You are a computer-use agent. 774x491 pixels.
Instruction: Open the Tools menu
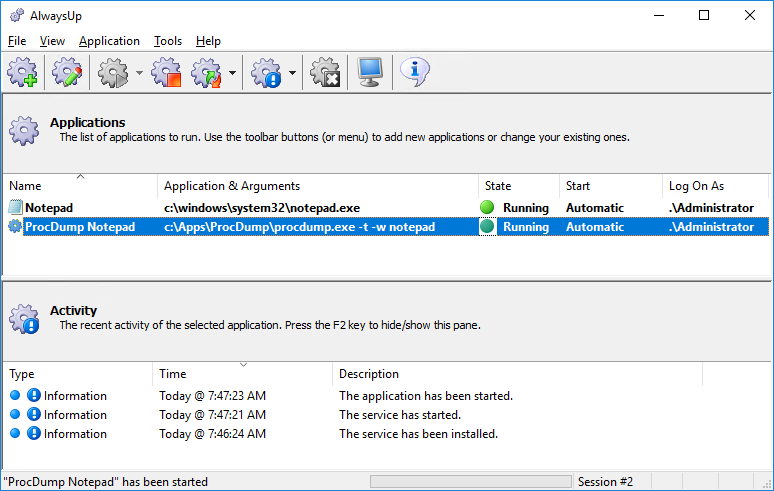pyautogui.click(x=168, y=41)
